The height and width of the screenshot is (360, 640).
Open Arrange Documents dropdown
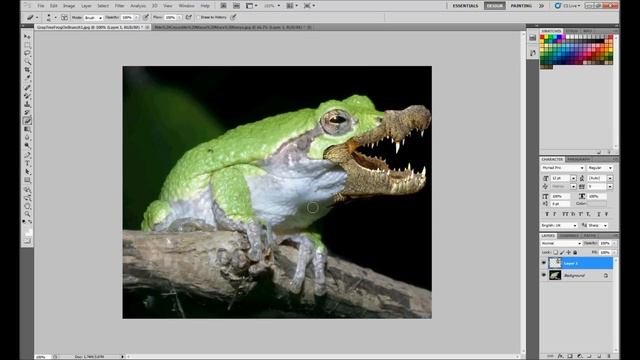coord(292,6)
